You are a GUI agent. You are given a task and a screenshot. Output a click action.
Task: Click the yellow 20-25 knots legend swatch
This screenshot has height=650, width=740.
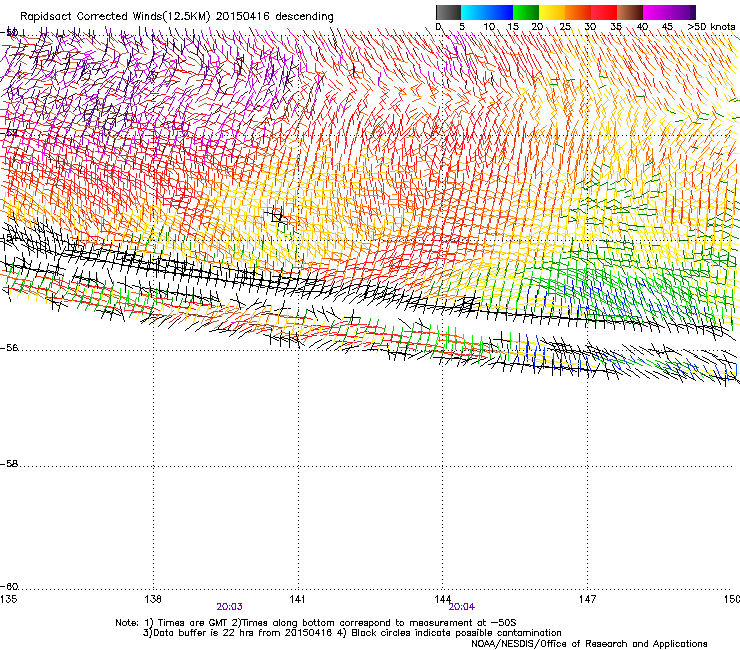pyautogui.click(x=552, y=12)
